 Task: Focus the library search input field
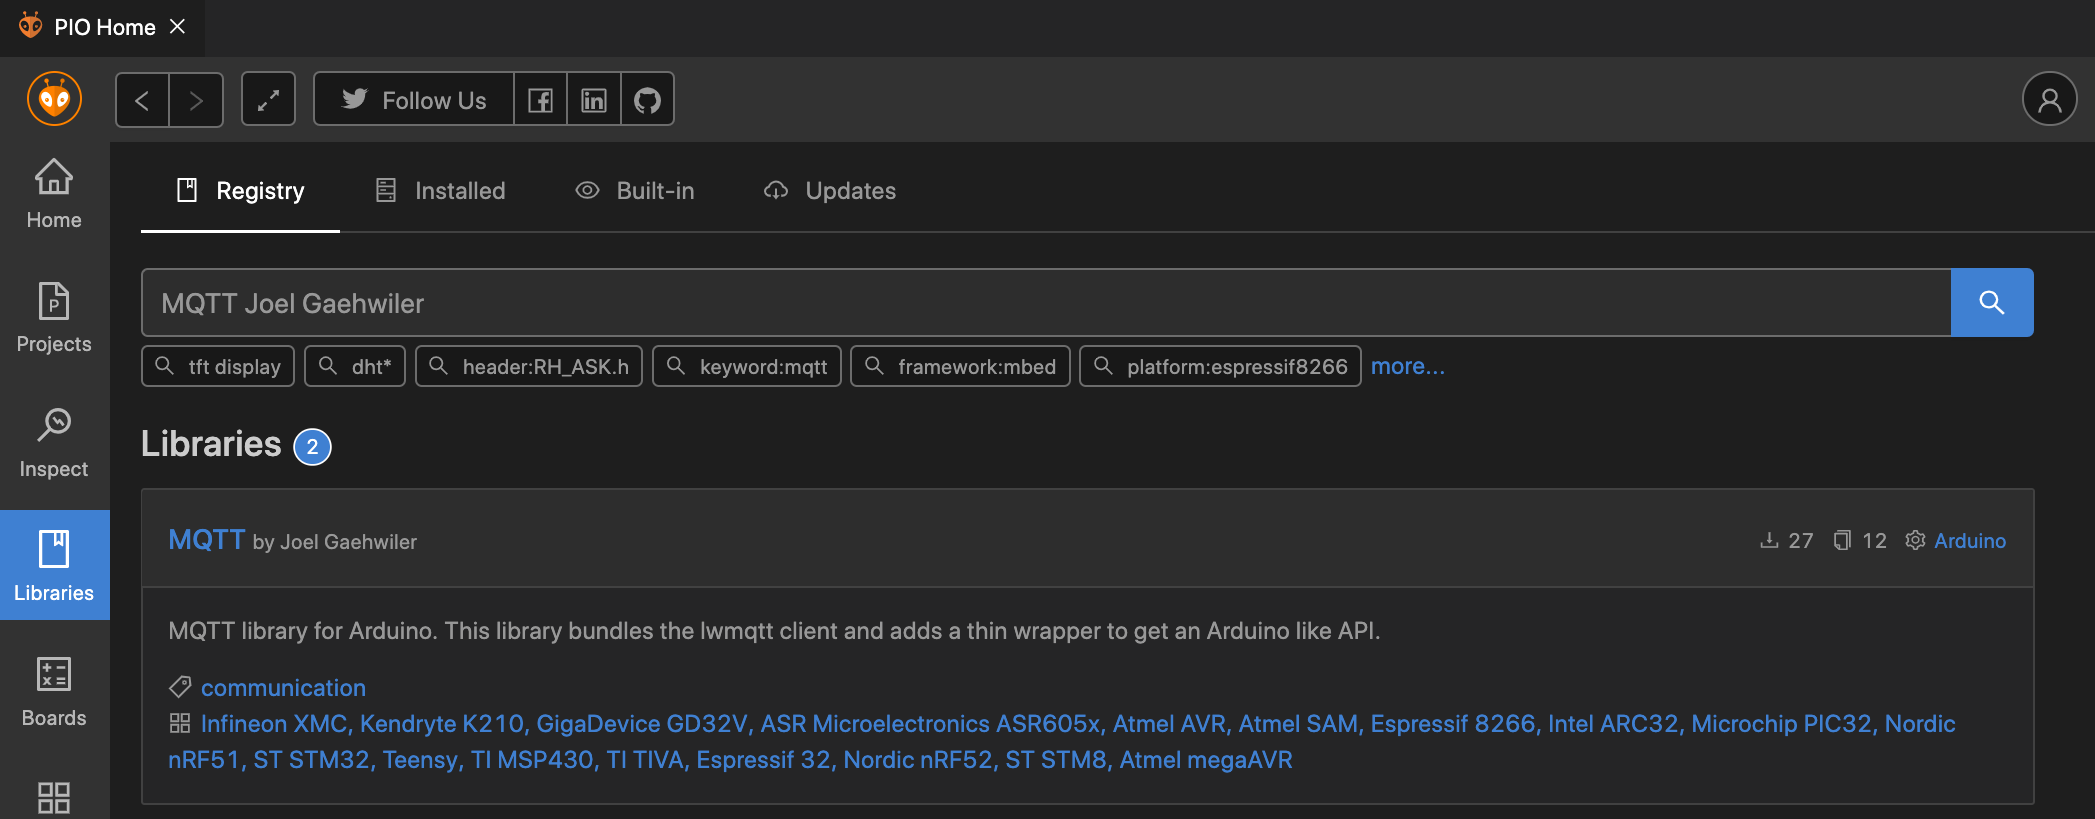coord(1046,302)
